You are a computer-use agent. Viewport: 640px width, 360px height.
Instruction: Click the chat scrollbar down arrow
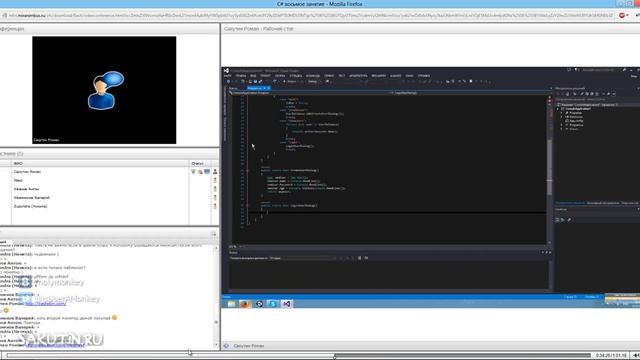click(x=216, y=345)
